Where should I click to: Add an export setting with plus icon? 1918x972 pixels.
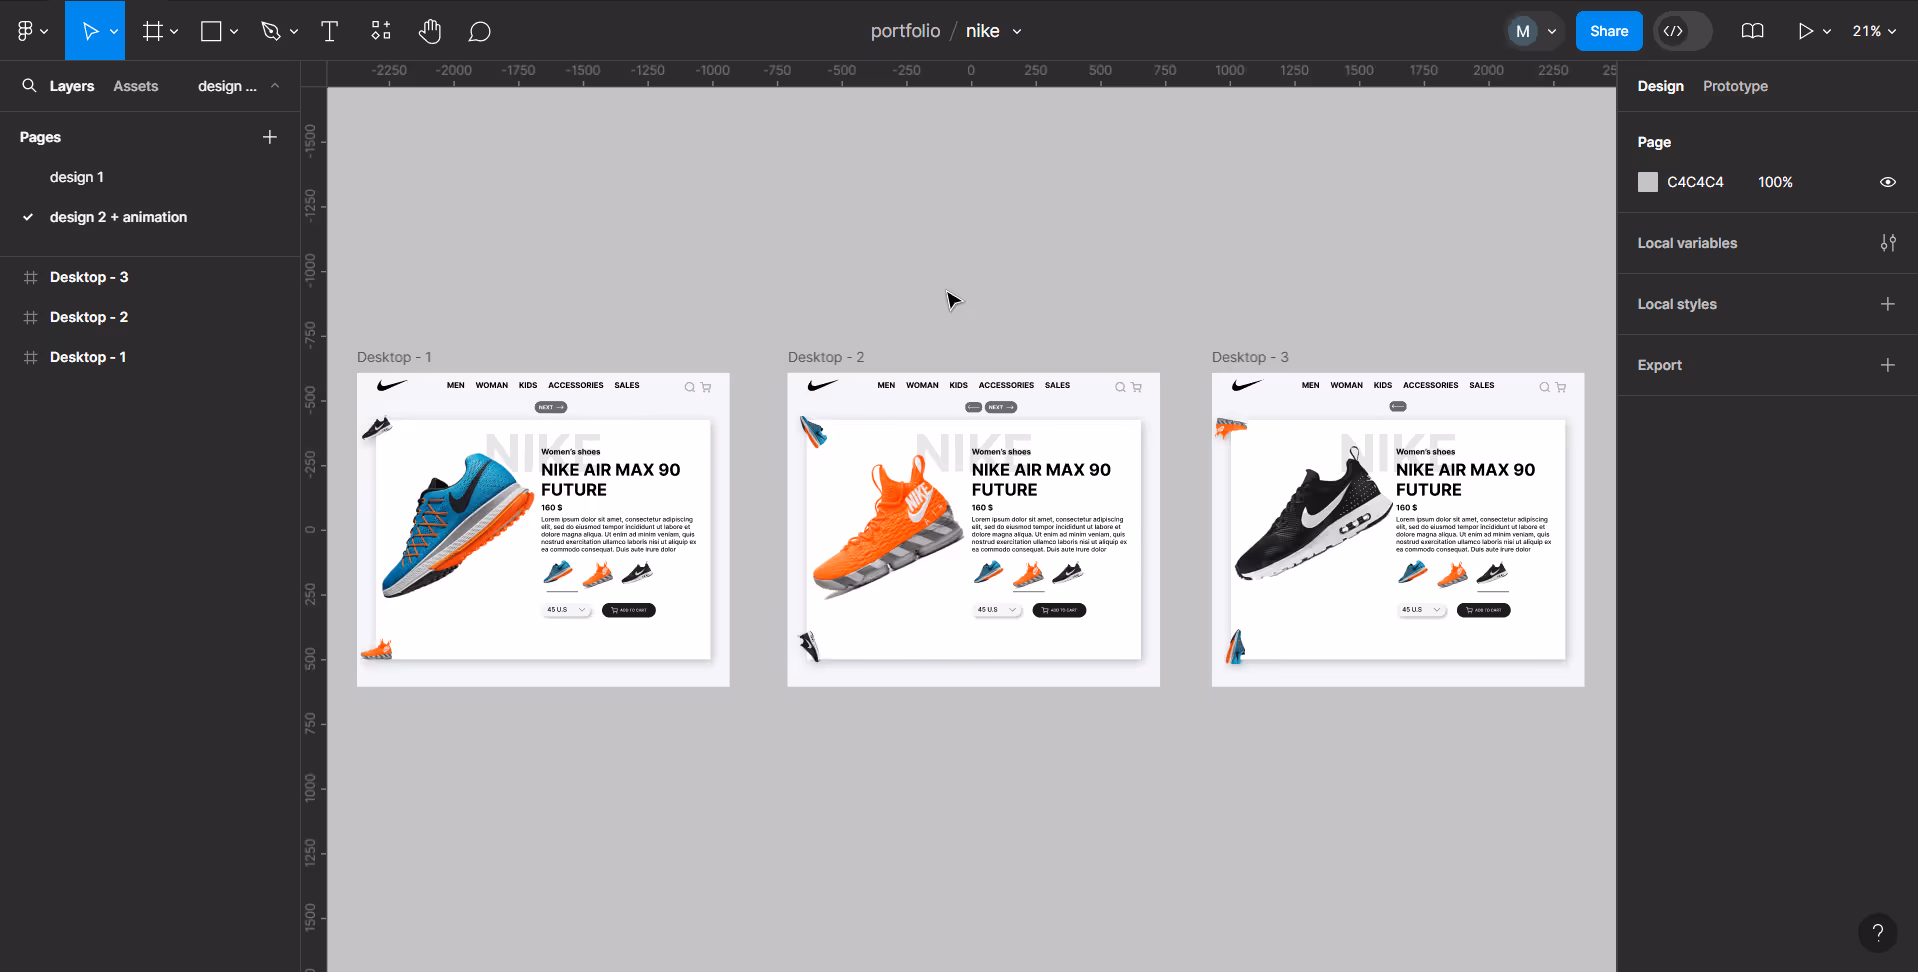(x=1888, y=365)
